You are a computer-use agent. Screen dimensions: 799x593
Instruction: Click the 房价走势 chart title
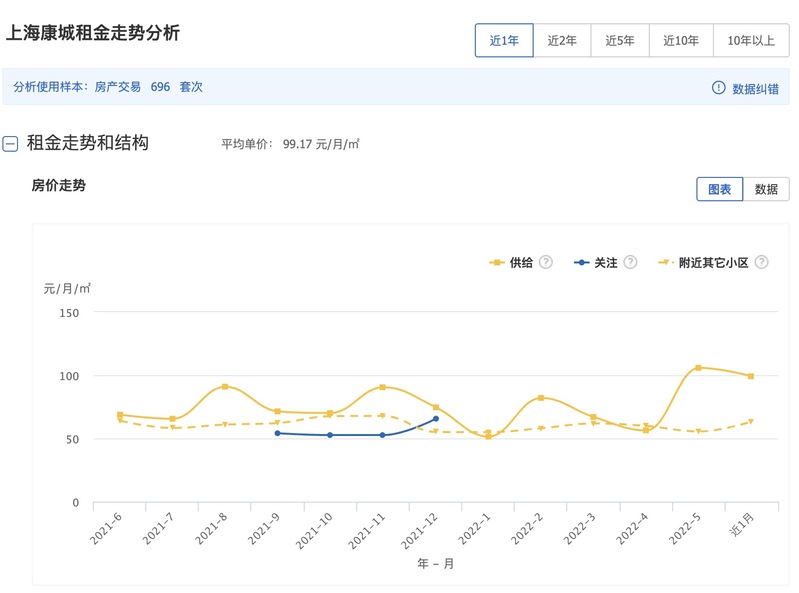(x=59, y=185)
